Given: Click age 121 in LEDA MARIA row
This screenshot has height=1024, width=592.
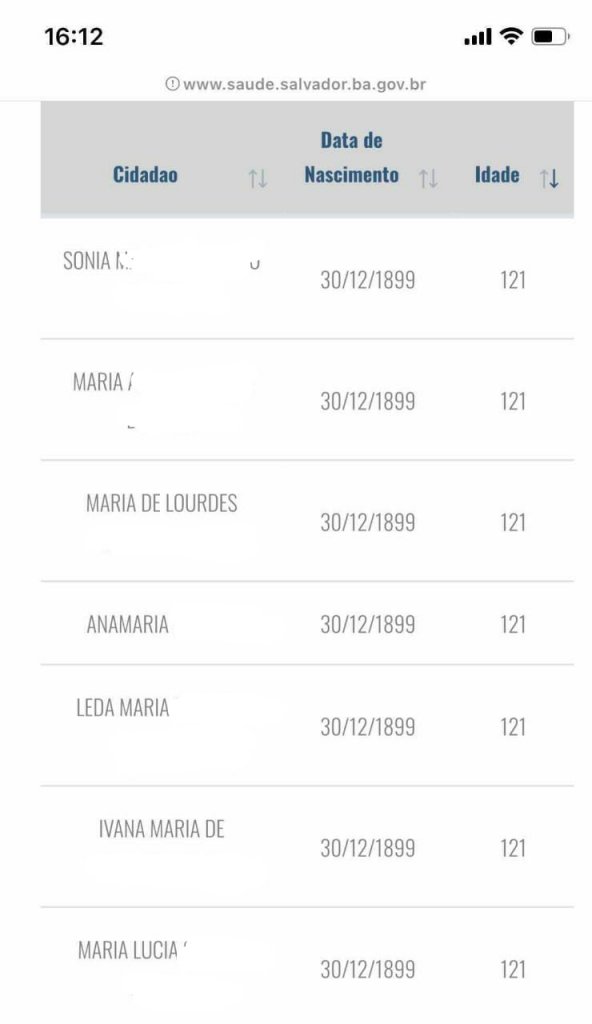Looking at the screenshot, I should 513,727.
